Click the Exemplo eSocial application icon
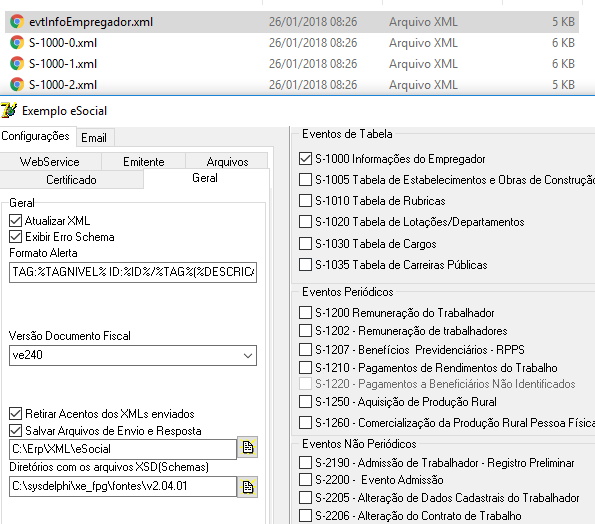This screenshot has width=595, height=524. (9, 110)
